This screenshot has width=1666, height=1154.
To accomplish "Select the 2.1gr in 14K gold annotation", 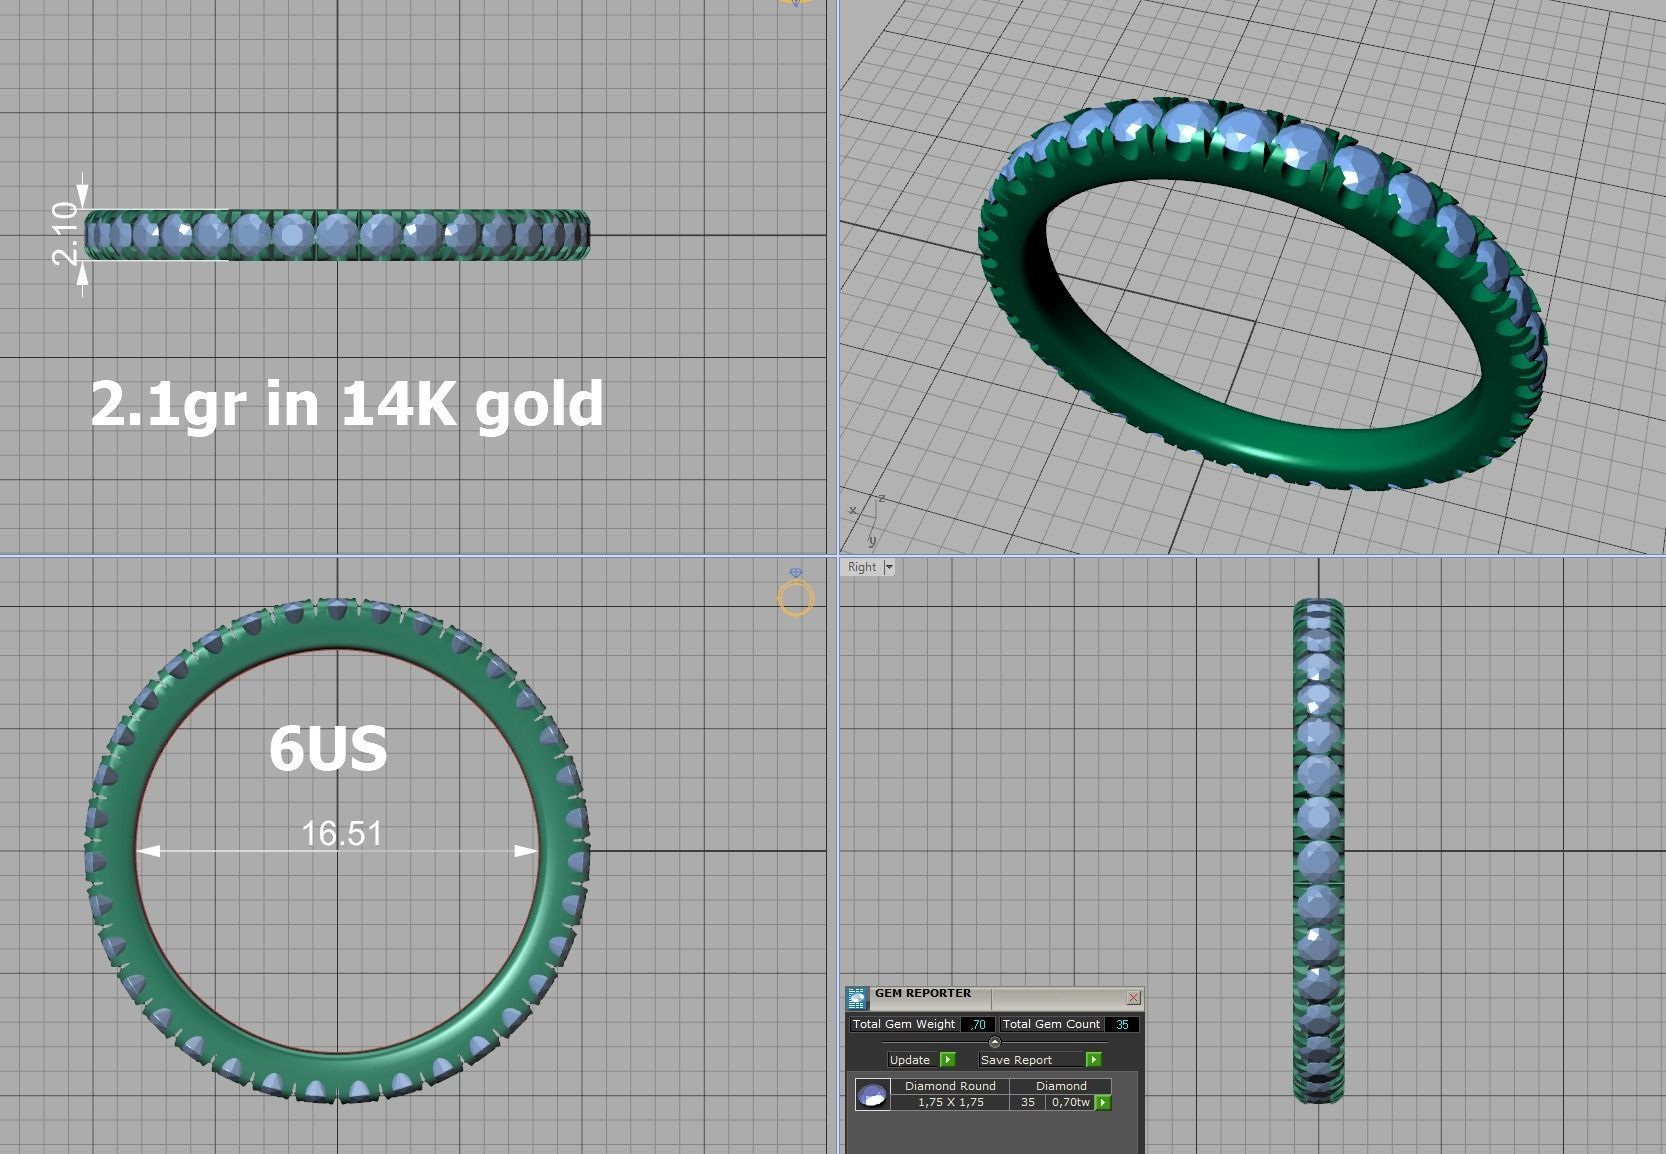I will (x=347, y=404).
